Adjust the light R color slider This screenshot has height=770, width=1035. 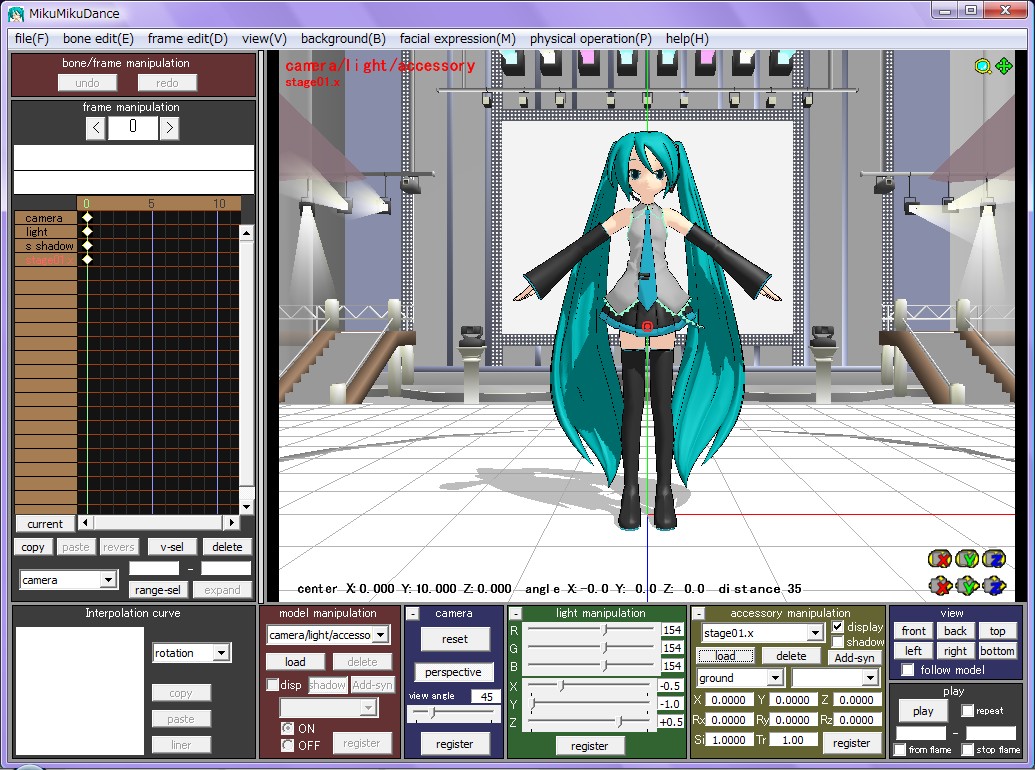(x=591, y=630)
